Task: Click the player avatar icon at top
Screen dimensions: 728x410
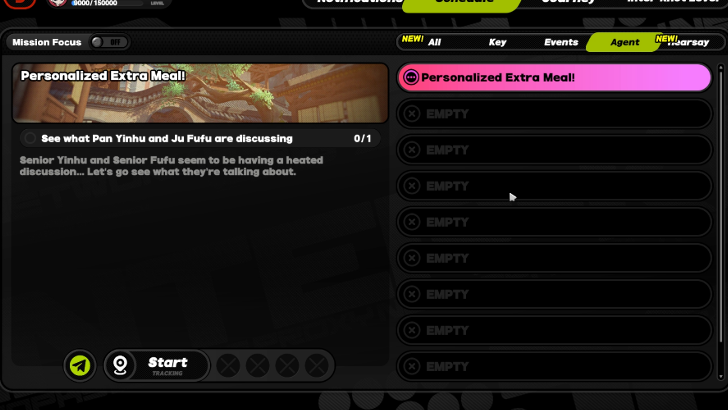Action: 58,3
